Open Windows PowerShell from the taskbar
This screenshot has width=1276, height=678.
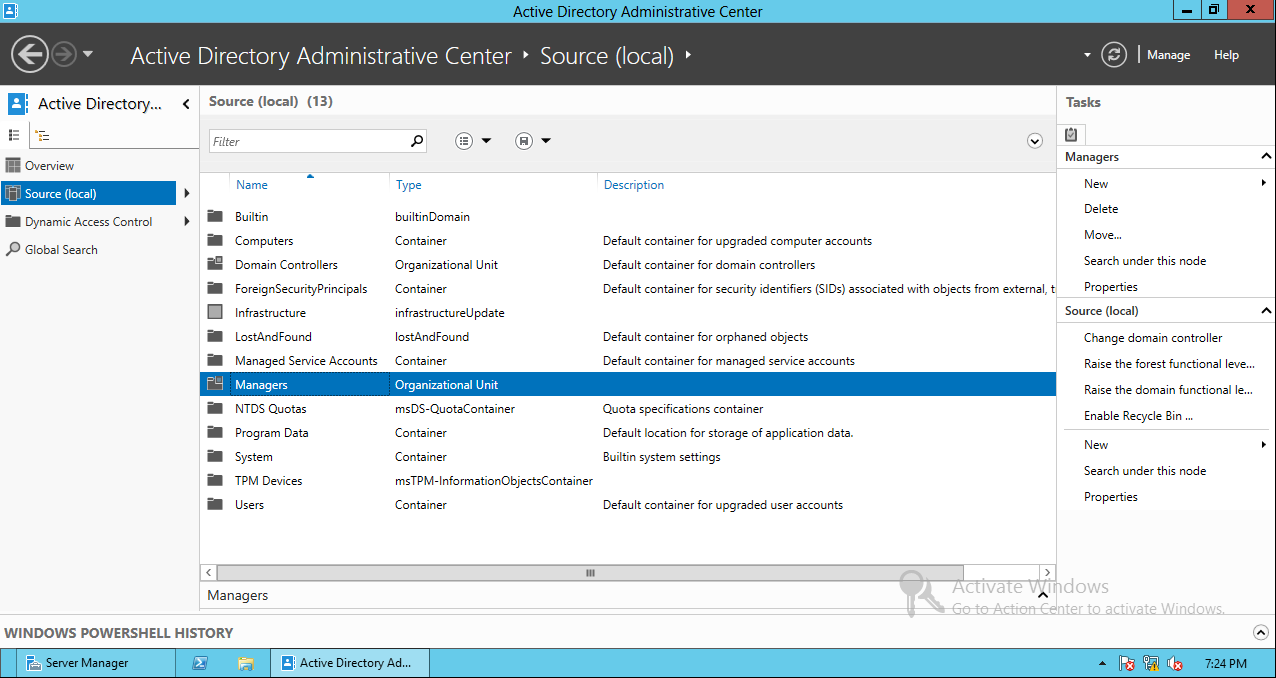(x=201, y=662)
